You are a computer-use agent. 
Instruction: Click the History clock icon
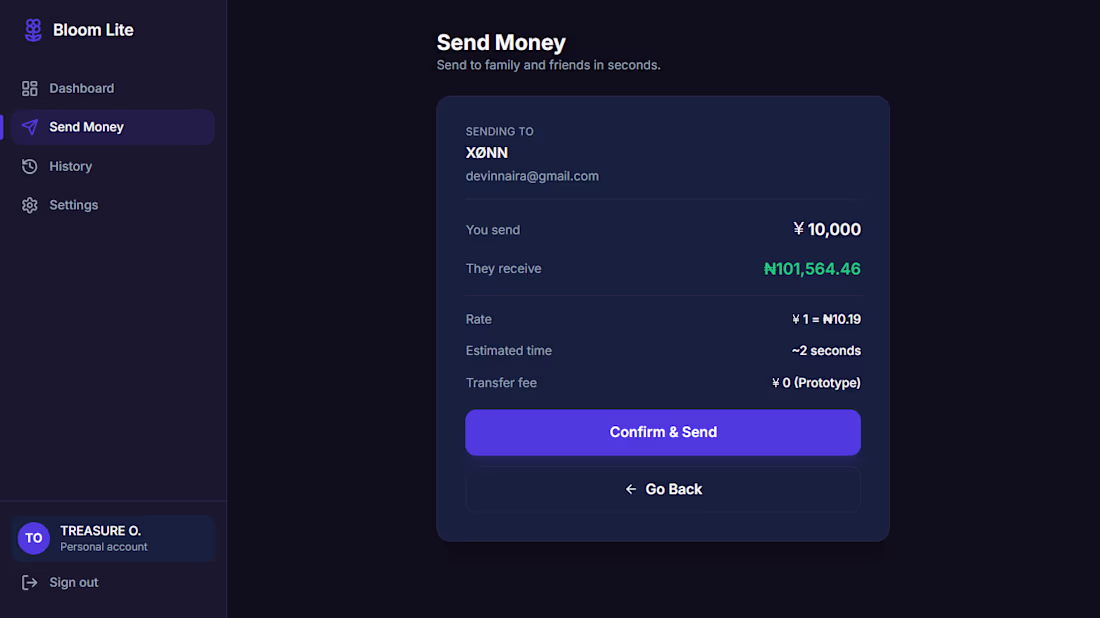click(x=29, y=166)
